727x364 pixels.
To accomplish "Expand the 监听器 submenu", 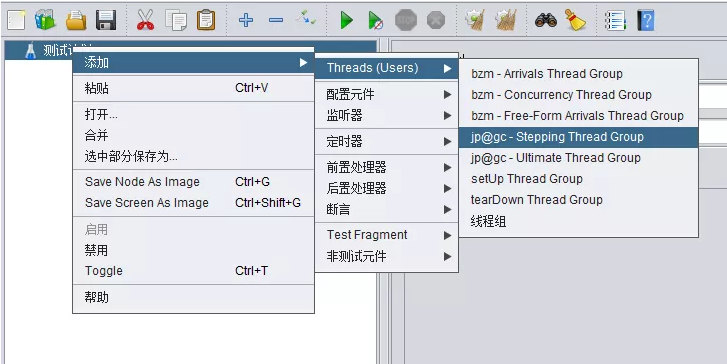I will point(387,115).
